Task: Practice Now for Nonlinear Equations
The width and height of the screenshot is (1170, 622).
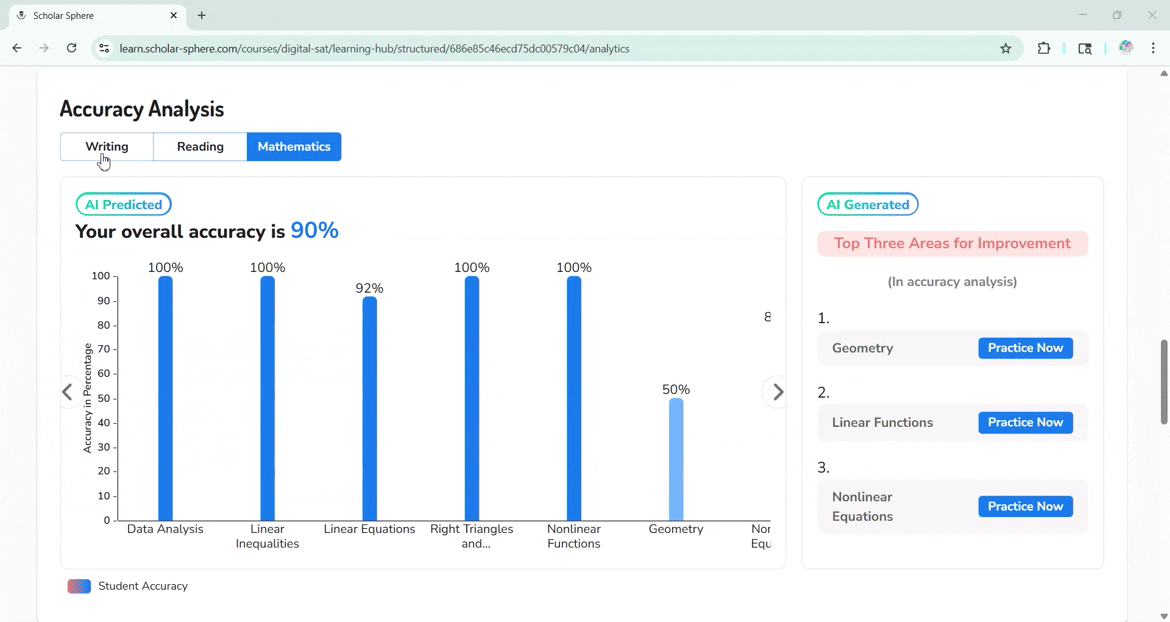Action: tap(1025, 506)
